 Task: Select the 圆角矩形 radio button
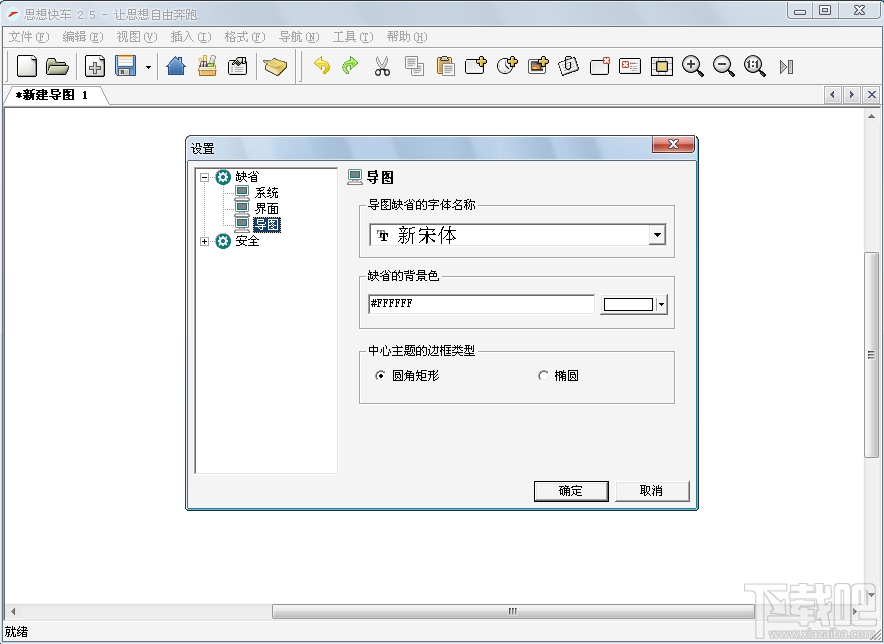(381, 376)
